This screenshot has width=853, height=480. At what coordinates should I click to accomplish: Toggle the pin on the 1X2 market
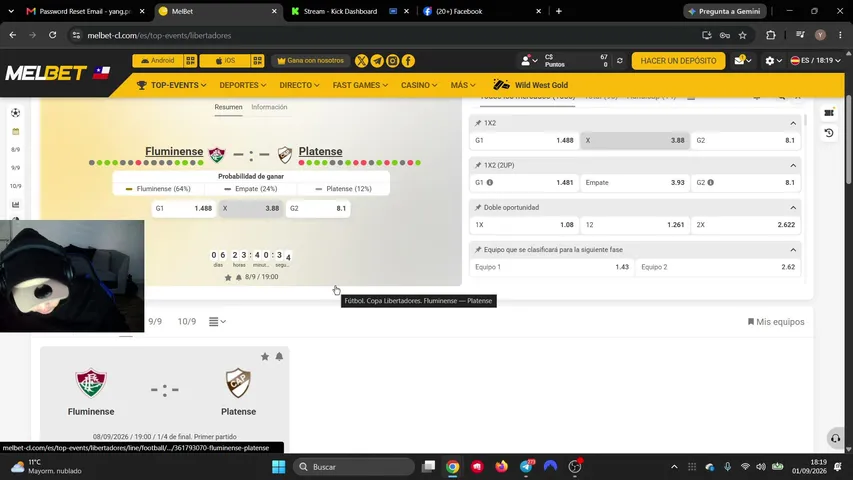[x=478, y=123]
